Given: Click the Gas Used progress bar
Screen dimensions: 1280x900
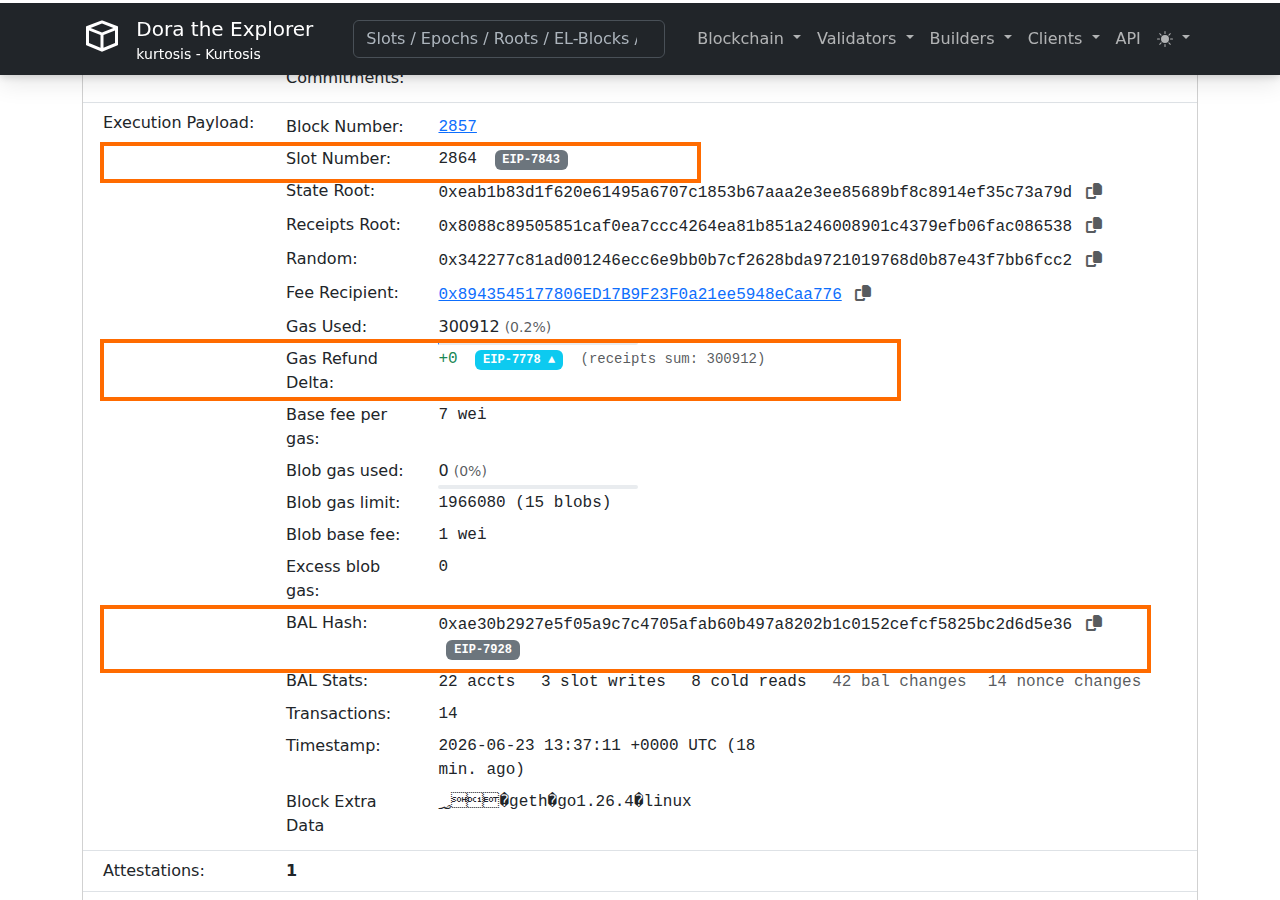Looking at the screenshot, I should tap(538, 342).
